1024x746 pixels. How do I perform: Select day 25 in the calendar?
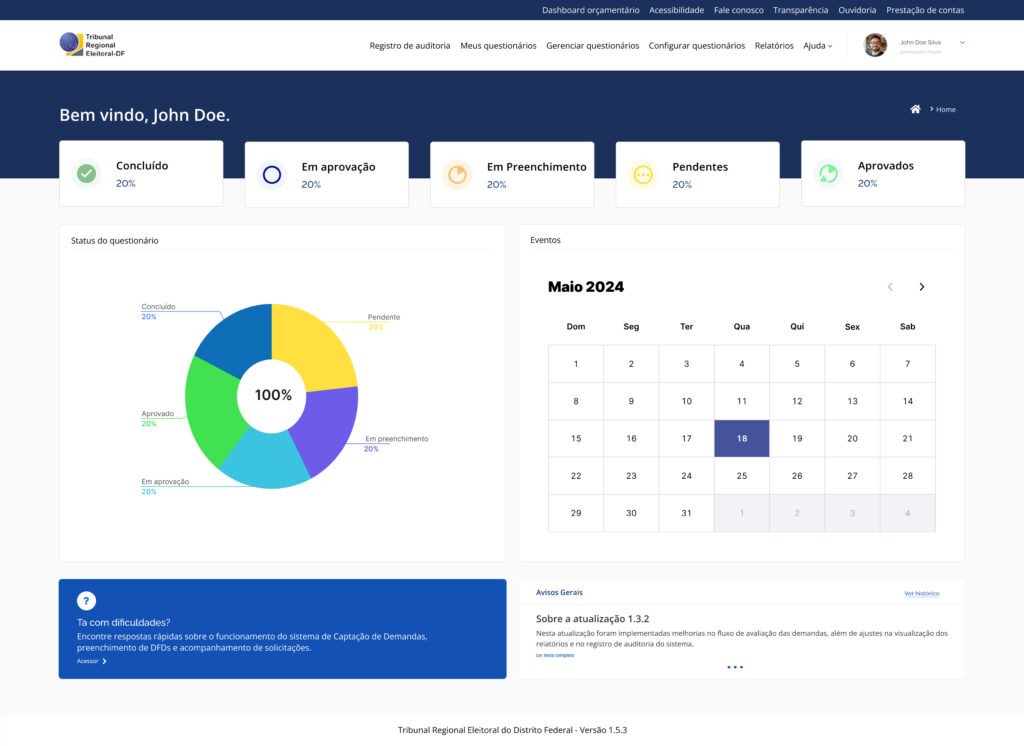[x=741, y=476]
